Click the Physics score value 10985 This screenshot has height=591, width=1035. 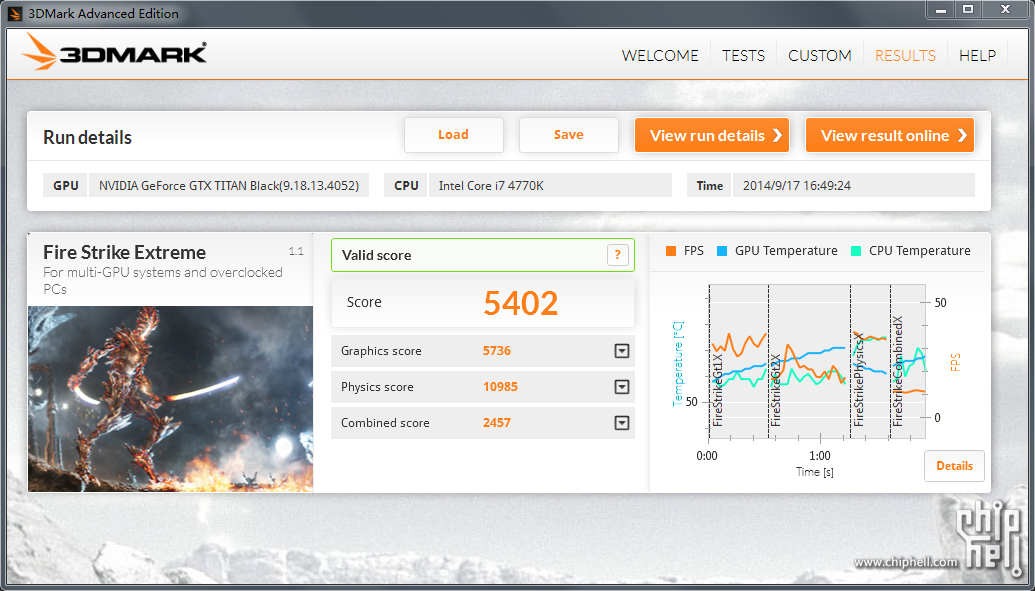point(500,387)
